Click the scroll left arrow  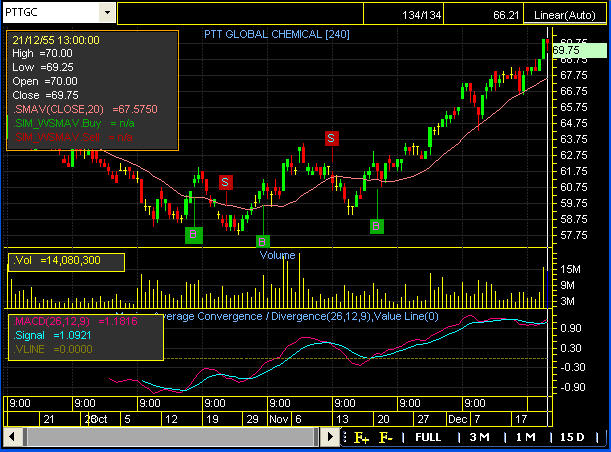(x=12, y=436)
